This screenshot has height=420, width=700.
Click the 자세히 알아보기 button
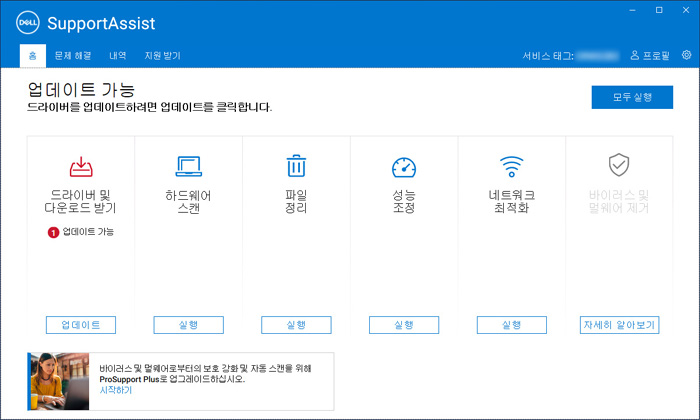(x=619, y=325)
